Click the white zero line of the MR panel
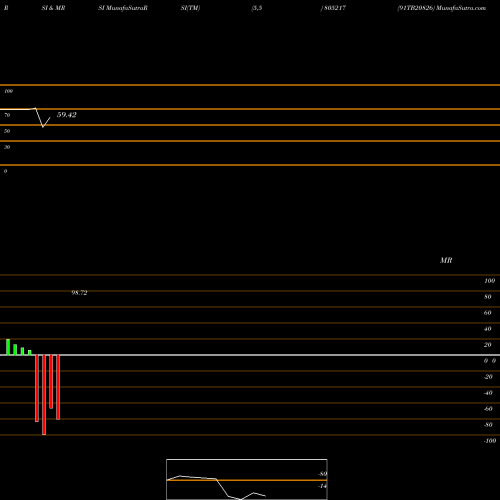Screen dimensions: 500x500 coord(250,355)
